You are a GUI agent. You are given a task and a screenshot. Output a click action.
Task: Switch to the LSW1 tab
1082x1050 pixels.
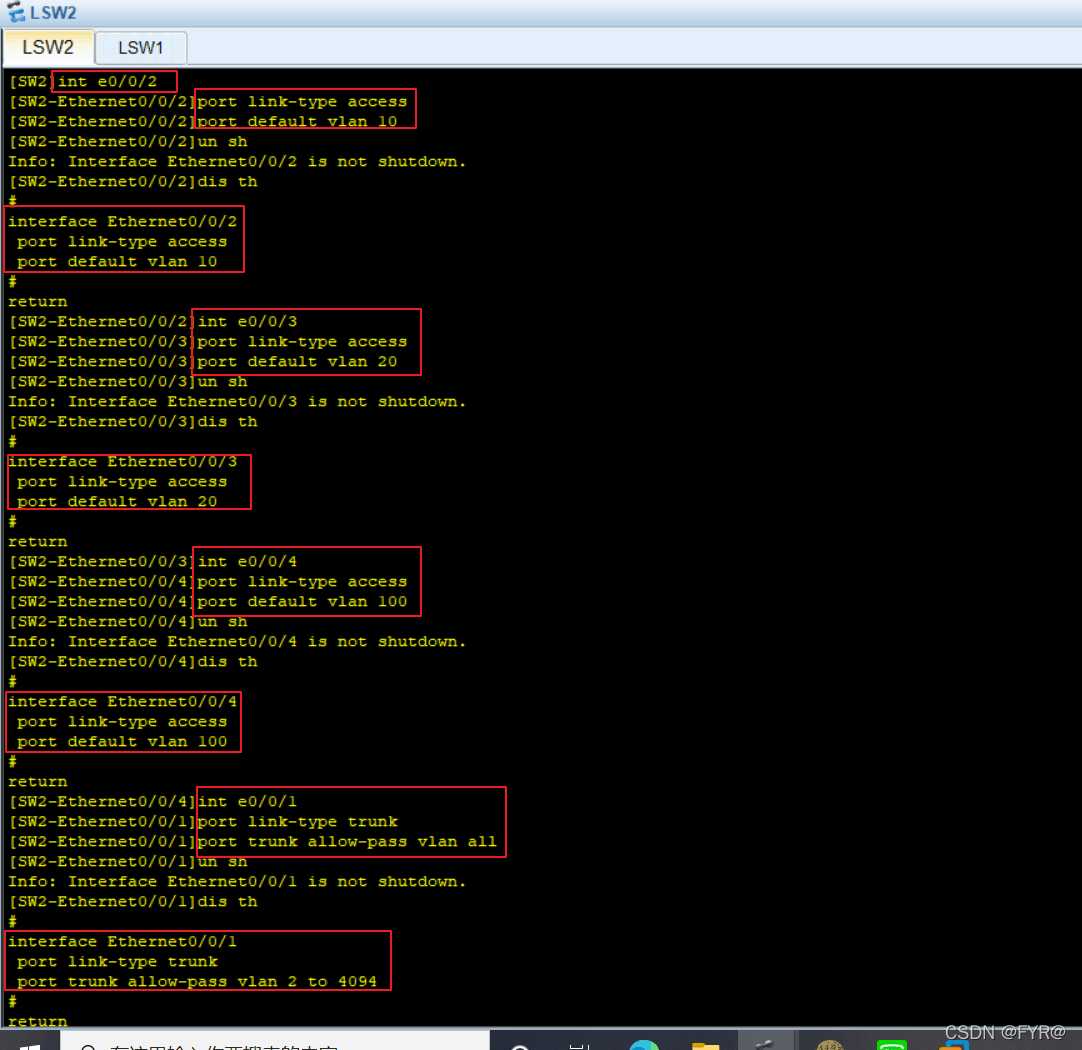(141, 48)
